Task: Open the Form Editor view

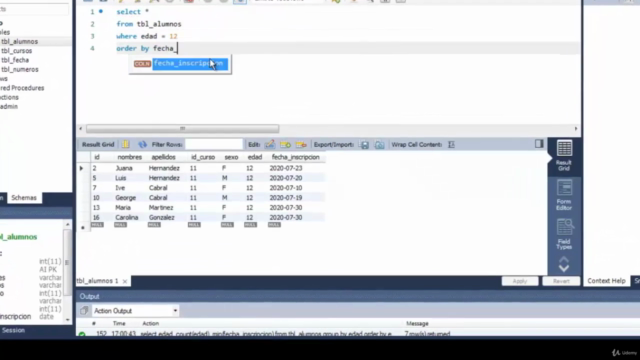Action: (x=564, y=196)
